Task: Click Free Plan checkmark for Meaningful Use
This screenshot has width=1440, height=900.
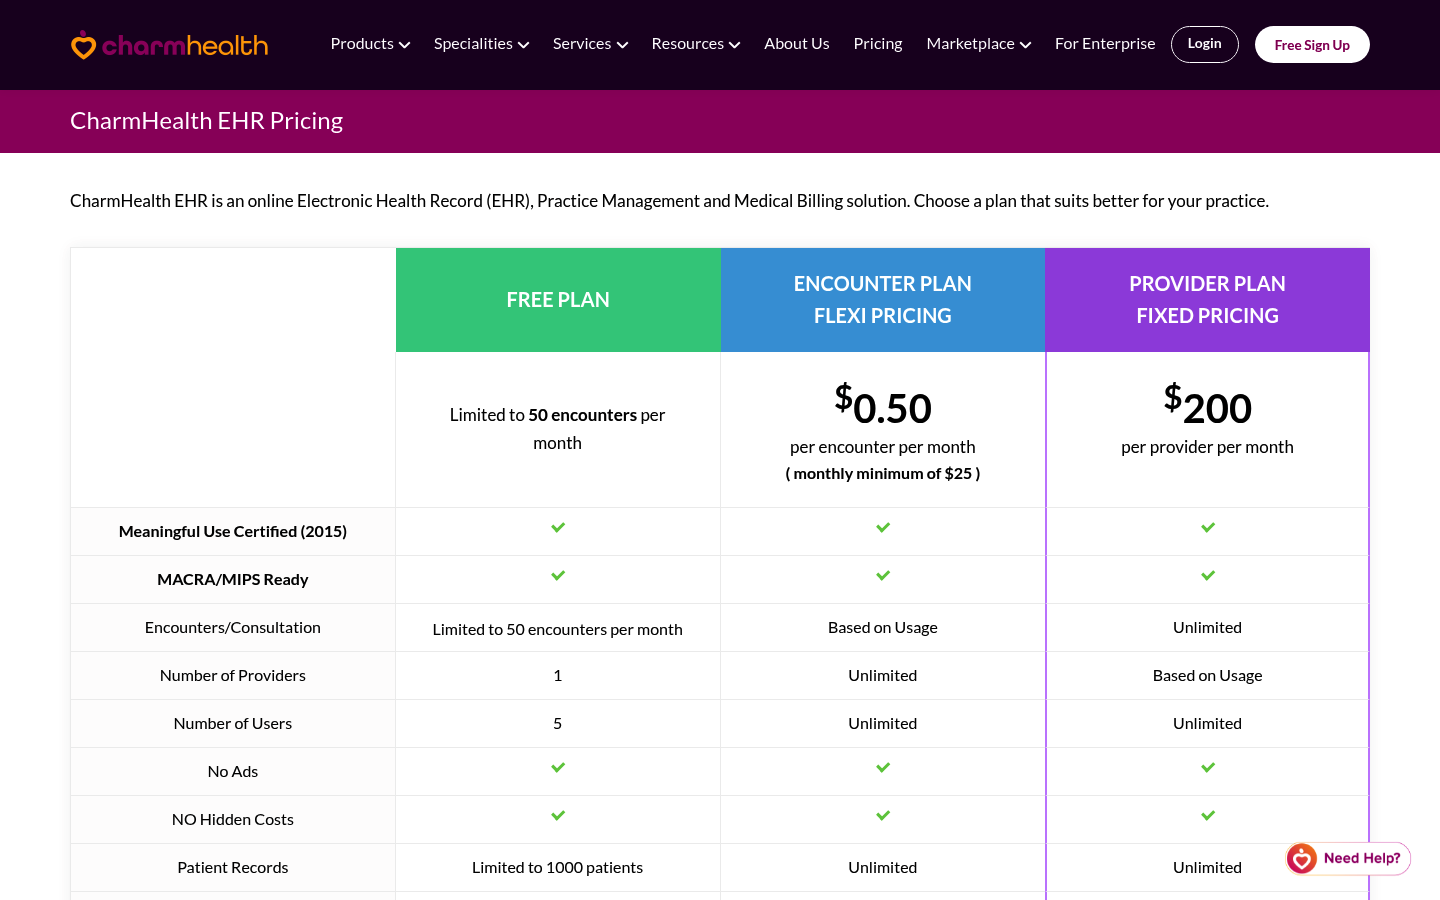Action: click(x=558, y=527)
